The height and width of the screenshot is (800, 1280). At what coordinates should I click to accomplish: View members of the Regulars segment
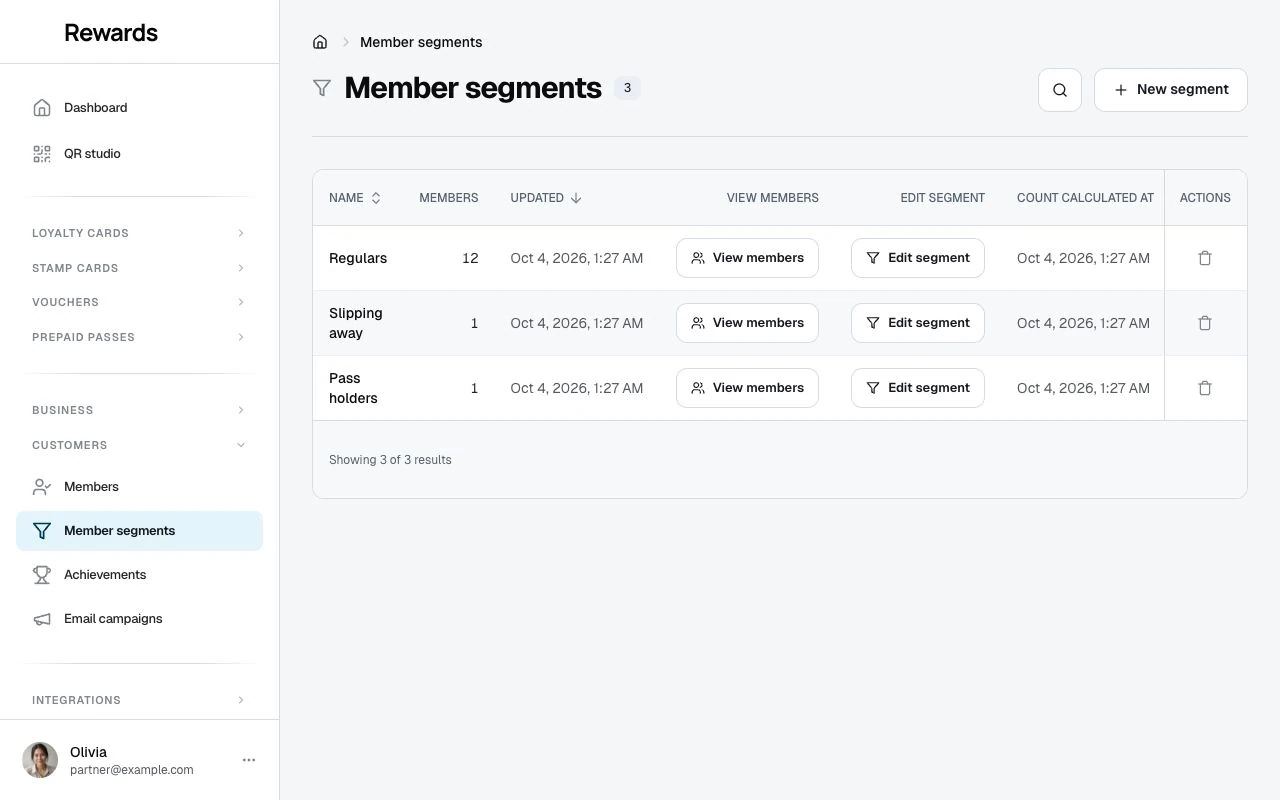(747, 258)
